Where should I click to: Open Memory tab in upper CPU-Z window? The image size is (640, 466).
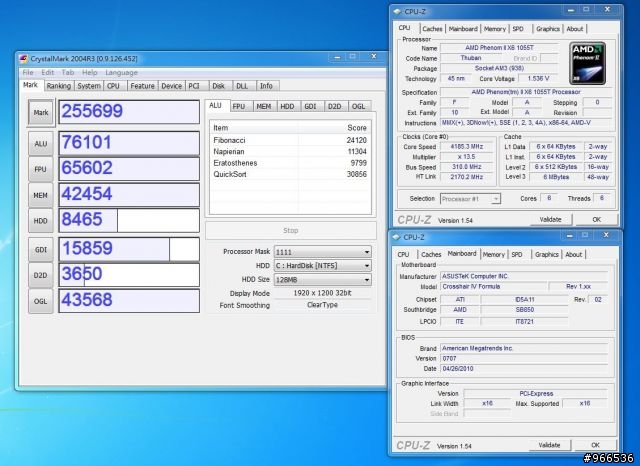(x=495, y=29)
